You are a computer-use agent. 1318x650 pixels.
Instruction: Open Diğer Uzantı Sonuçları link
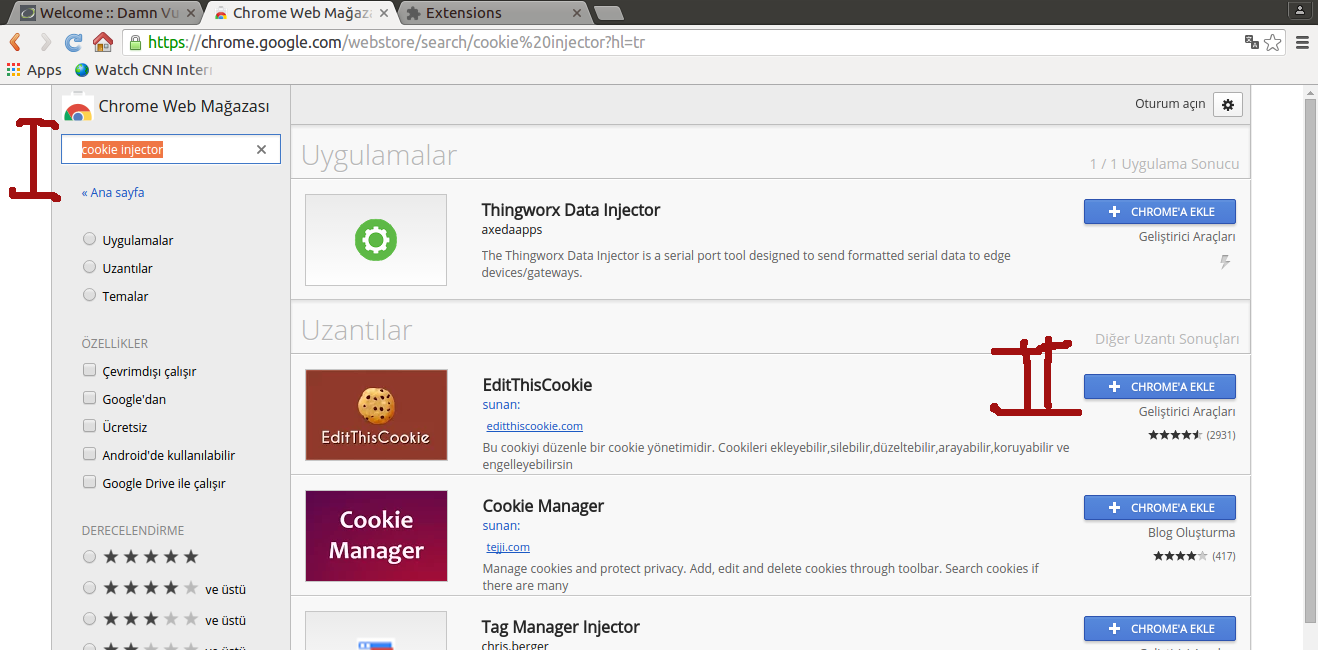pyautogui.click(x=1167, y=340)
